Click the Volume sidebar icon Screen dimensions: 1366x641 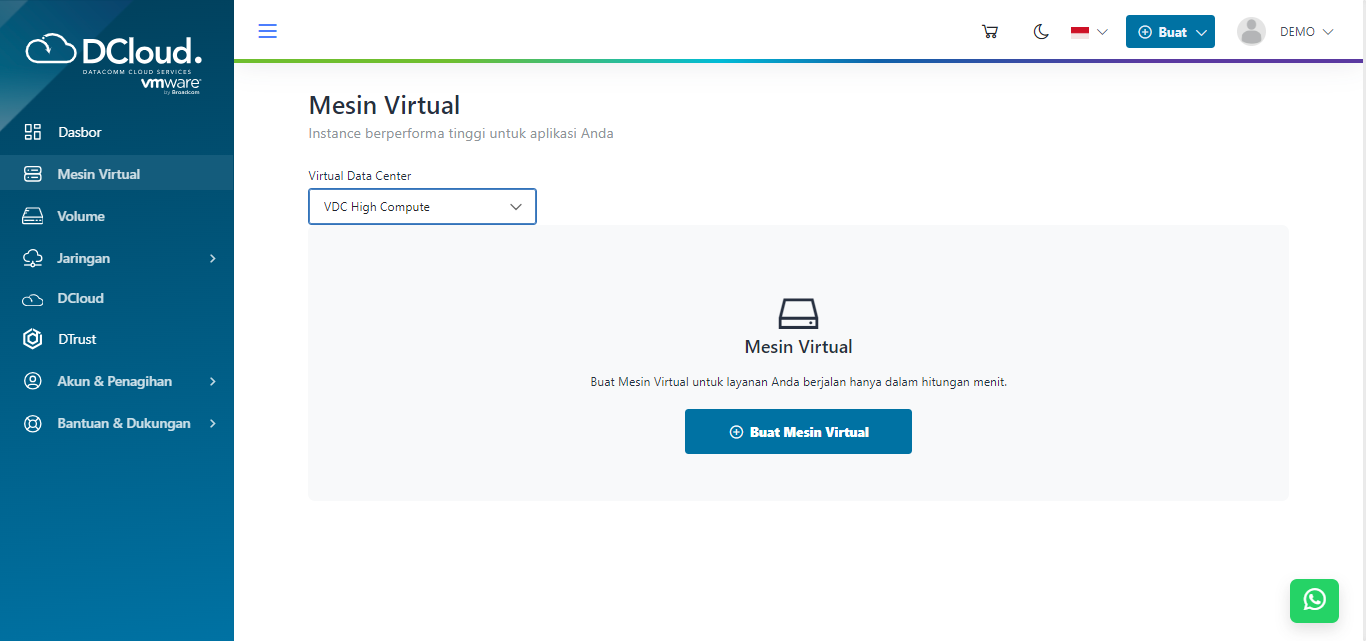coord(32,215)
